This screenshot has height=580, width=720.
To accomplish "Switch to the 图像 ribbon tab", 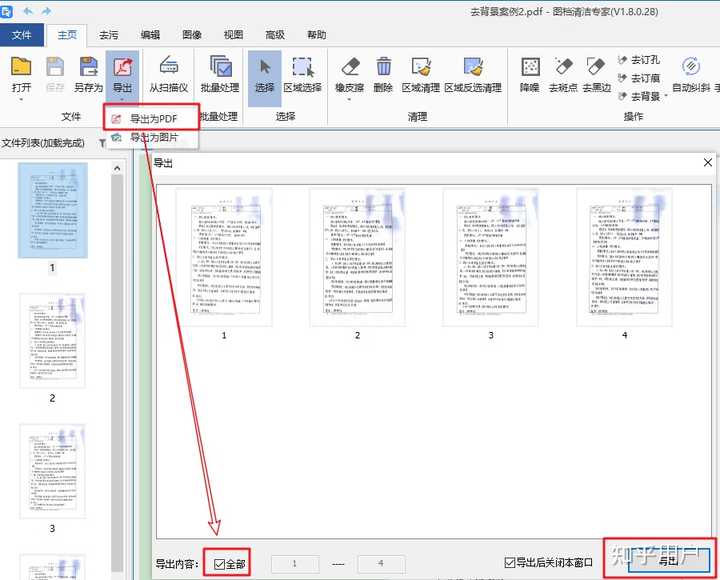I will coord(192,35).
